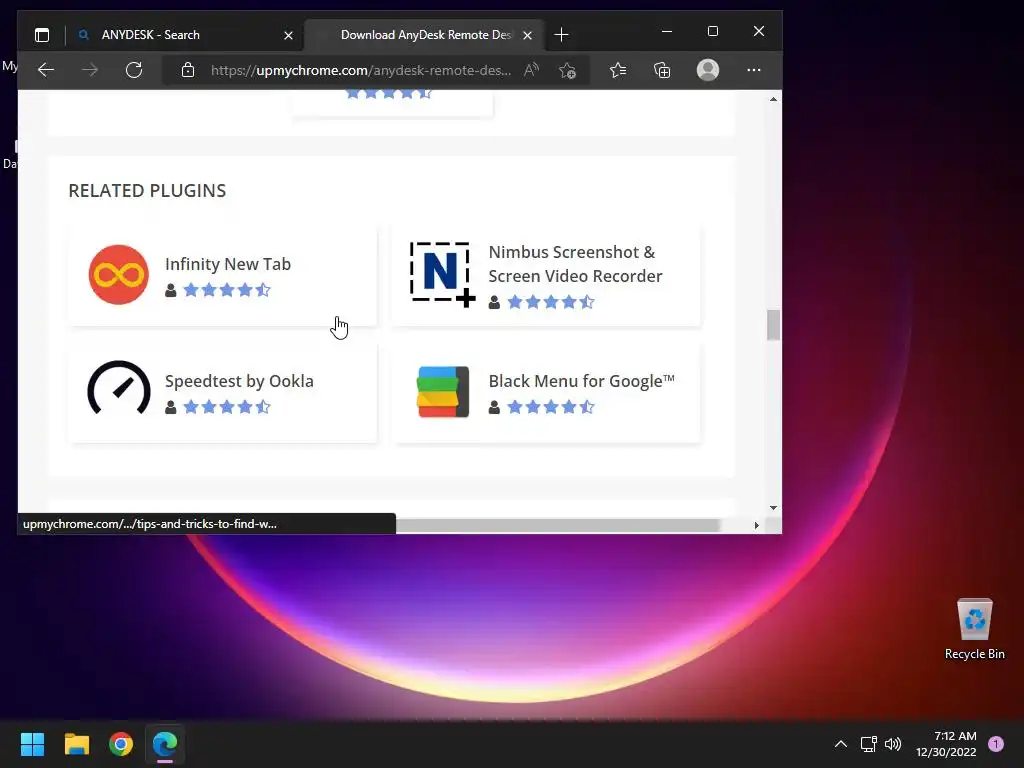Click the Black Menu user icon
The image size is (1024, 768).
[x=494, y=408]
